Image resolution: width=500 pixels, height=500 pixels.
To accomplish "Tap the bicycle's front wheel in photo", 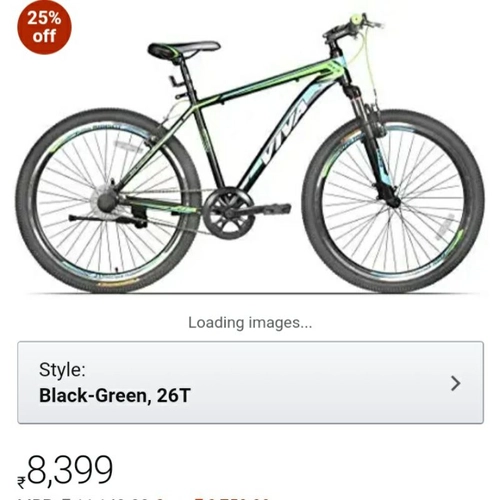I will pyautogui.click(x=393, y=202).
